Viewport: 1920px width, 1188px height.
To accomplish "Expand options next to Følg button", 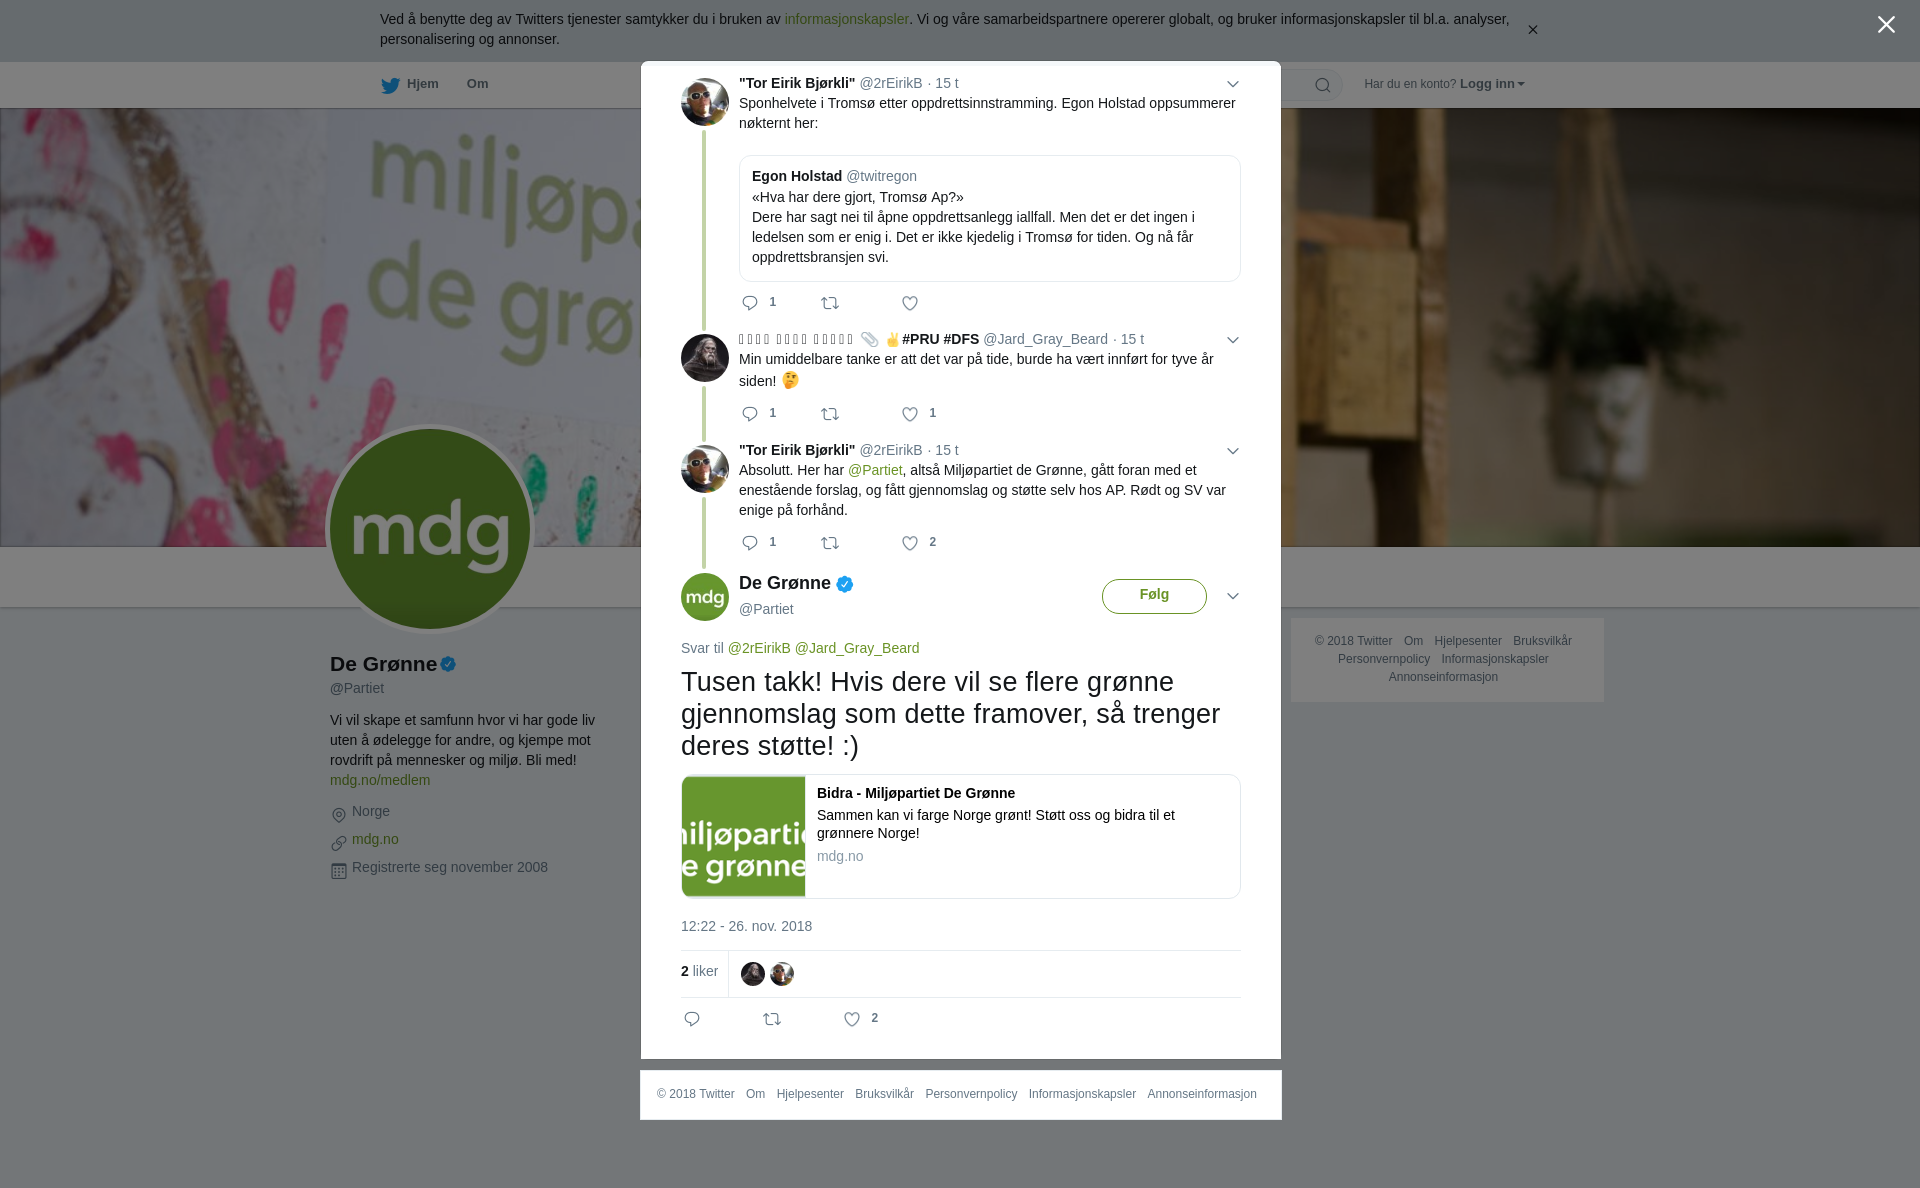I will tap(1233, 596).
